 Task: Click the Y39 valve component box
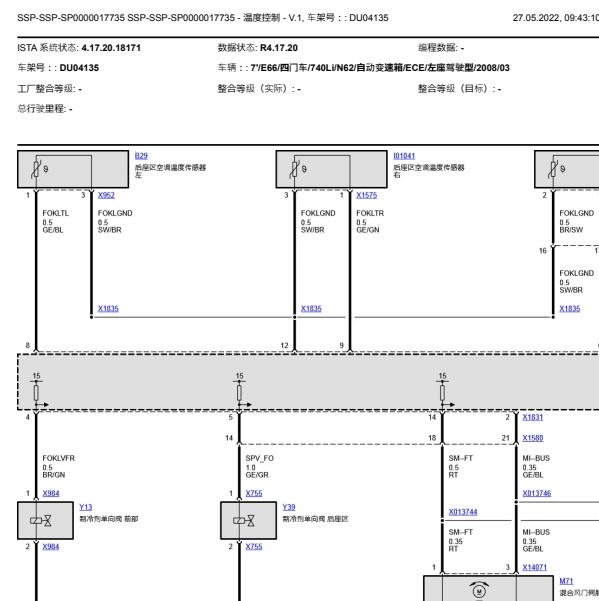click(x=248, y=521)
